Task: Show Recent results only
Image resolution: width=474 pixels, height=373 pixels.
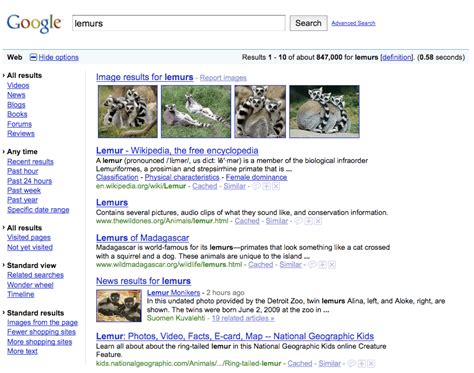Action: click(30, 162)
